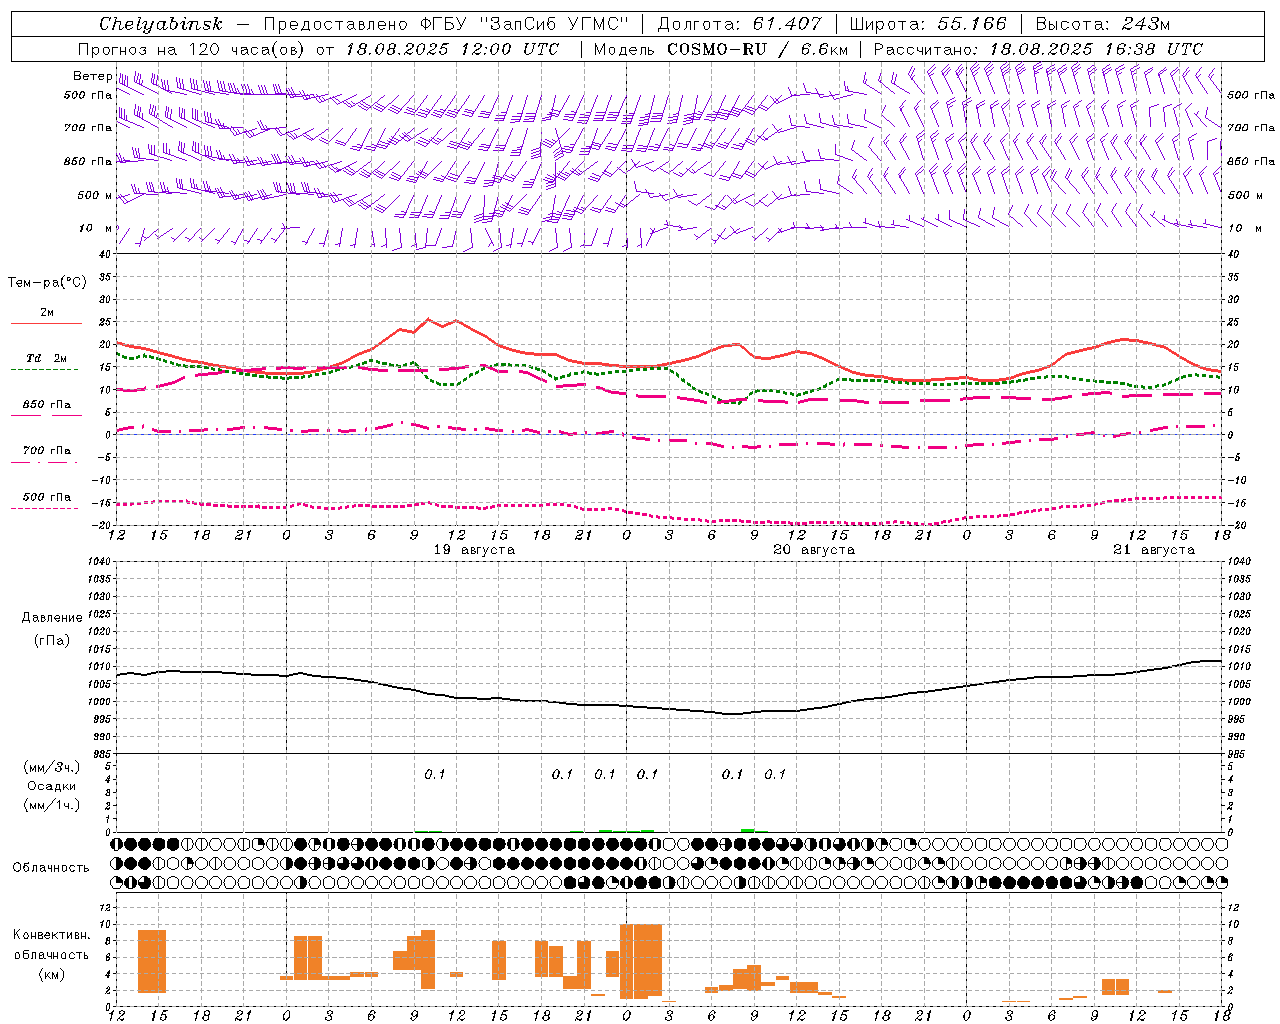Click the Рассчитано: 18.08.2025 16:38 UTC text
Viewport: 1280px width, 1024px height.
pos(1038,49)
